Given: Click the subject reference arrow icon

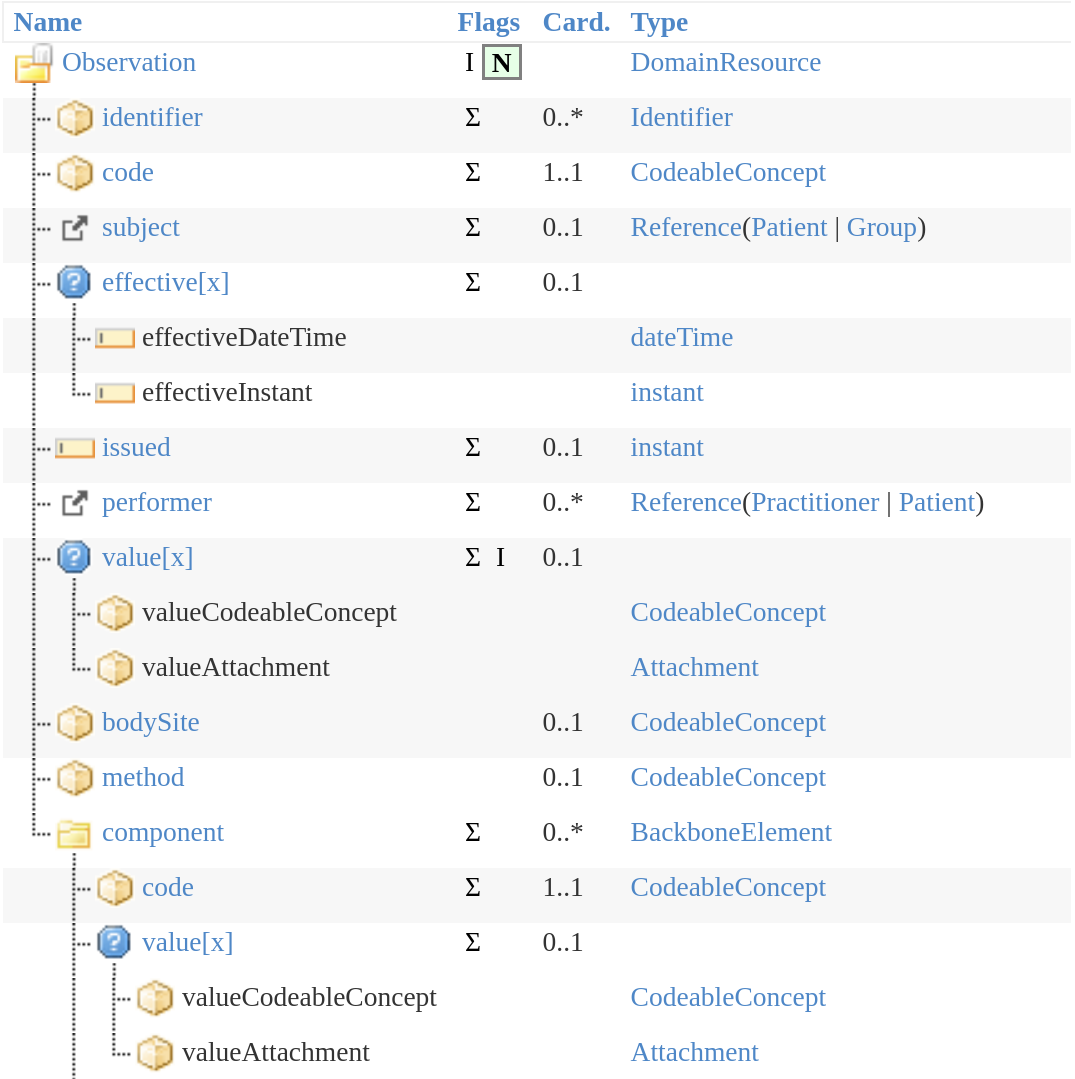Looking at the screenshot, I should 75,229.
